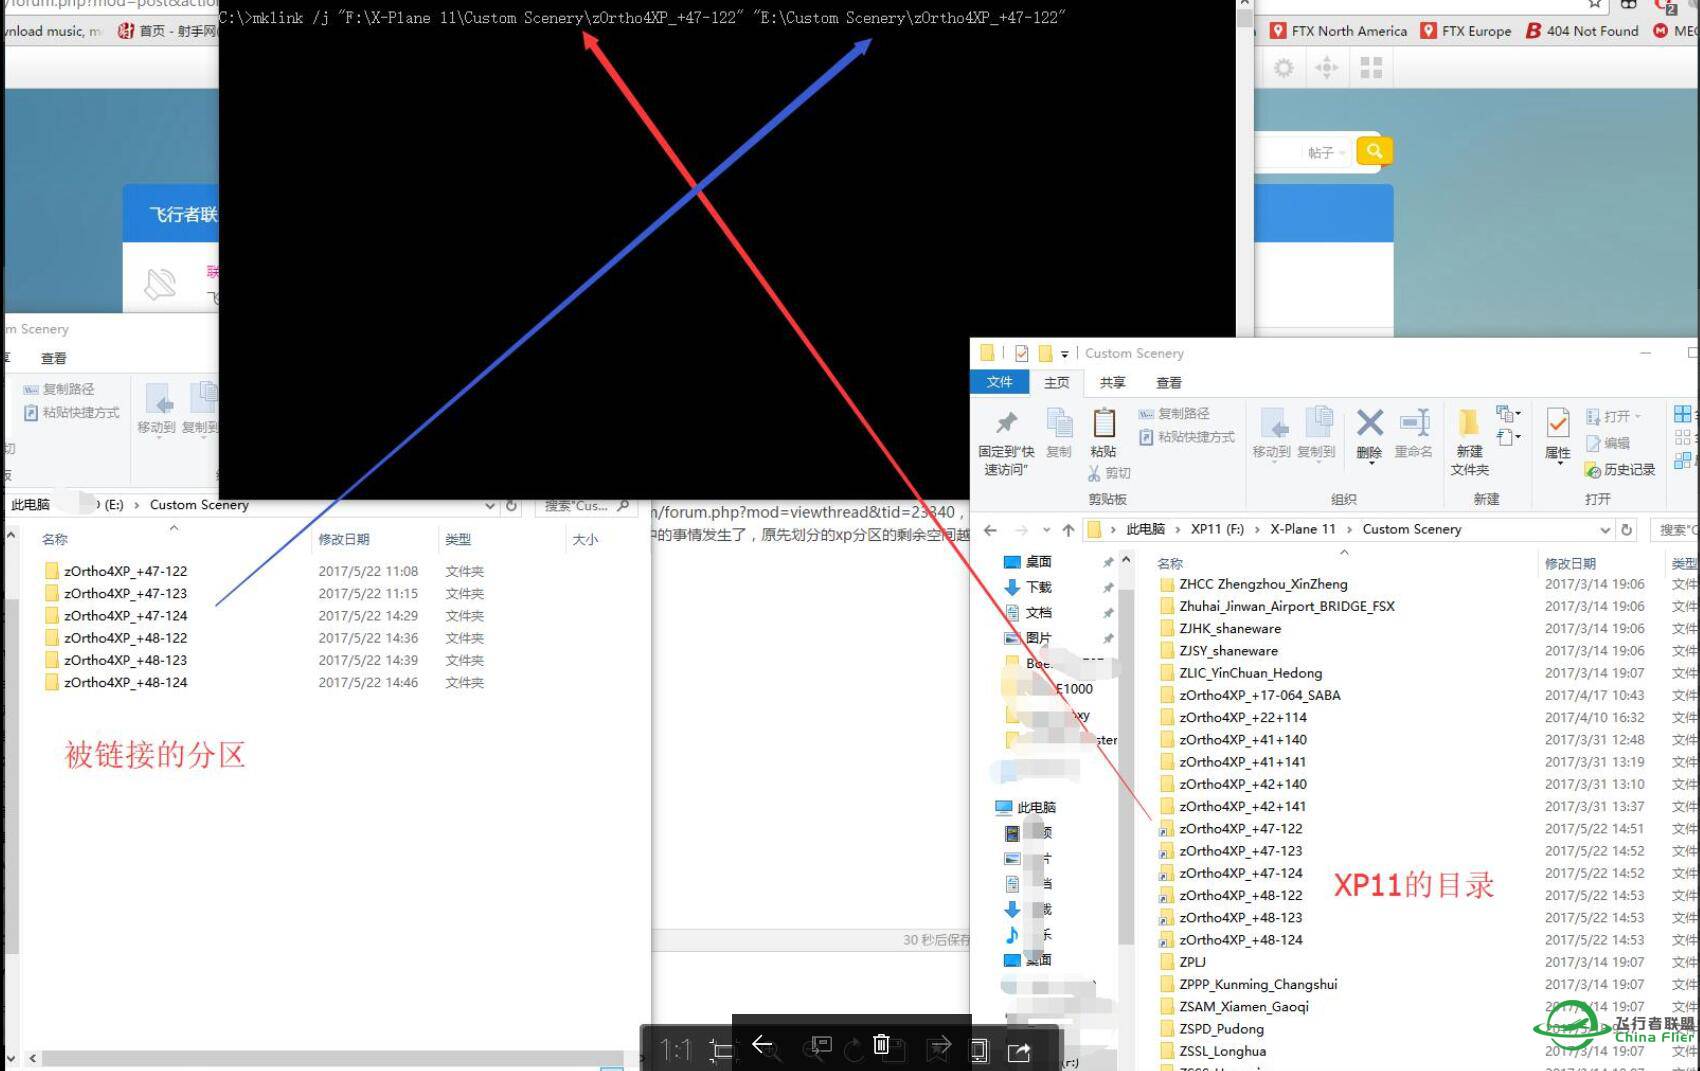Click History (历史记录) in right Explorer ribbon

[x=1620, y=470]
